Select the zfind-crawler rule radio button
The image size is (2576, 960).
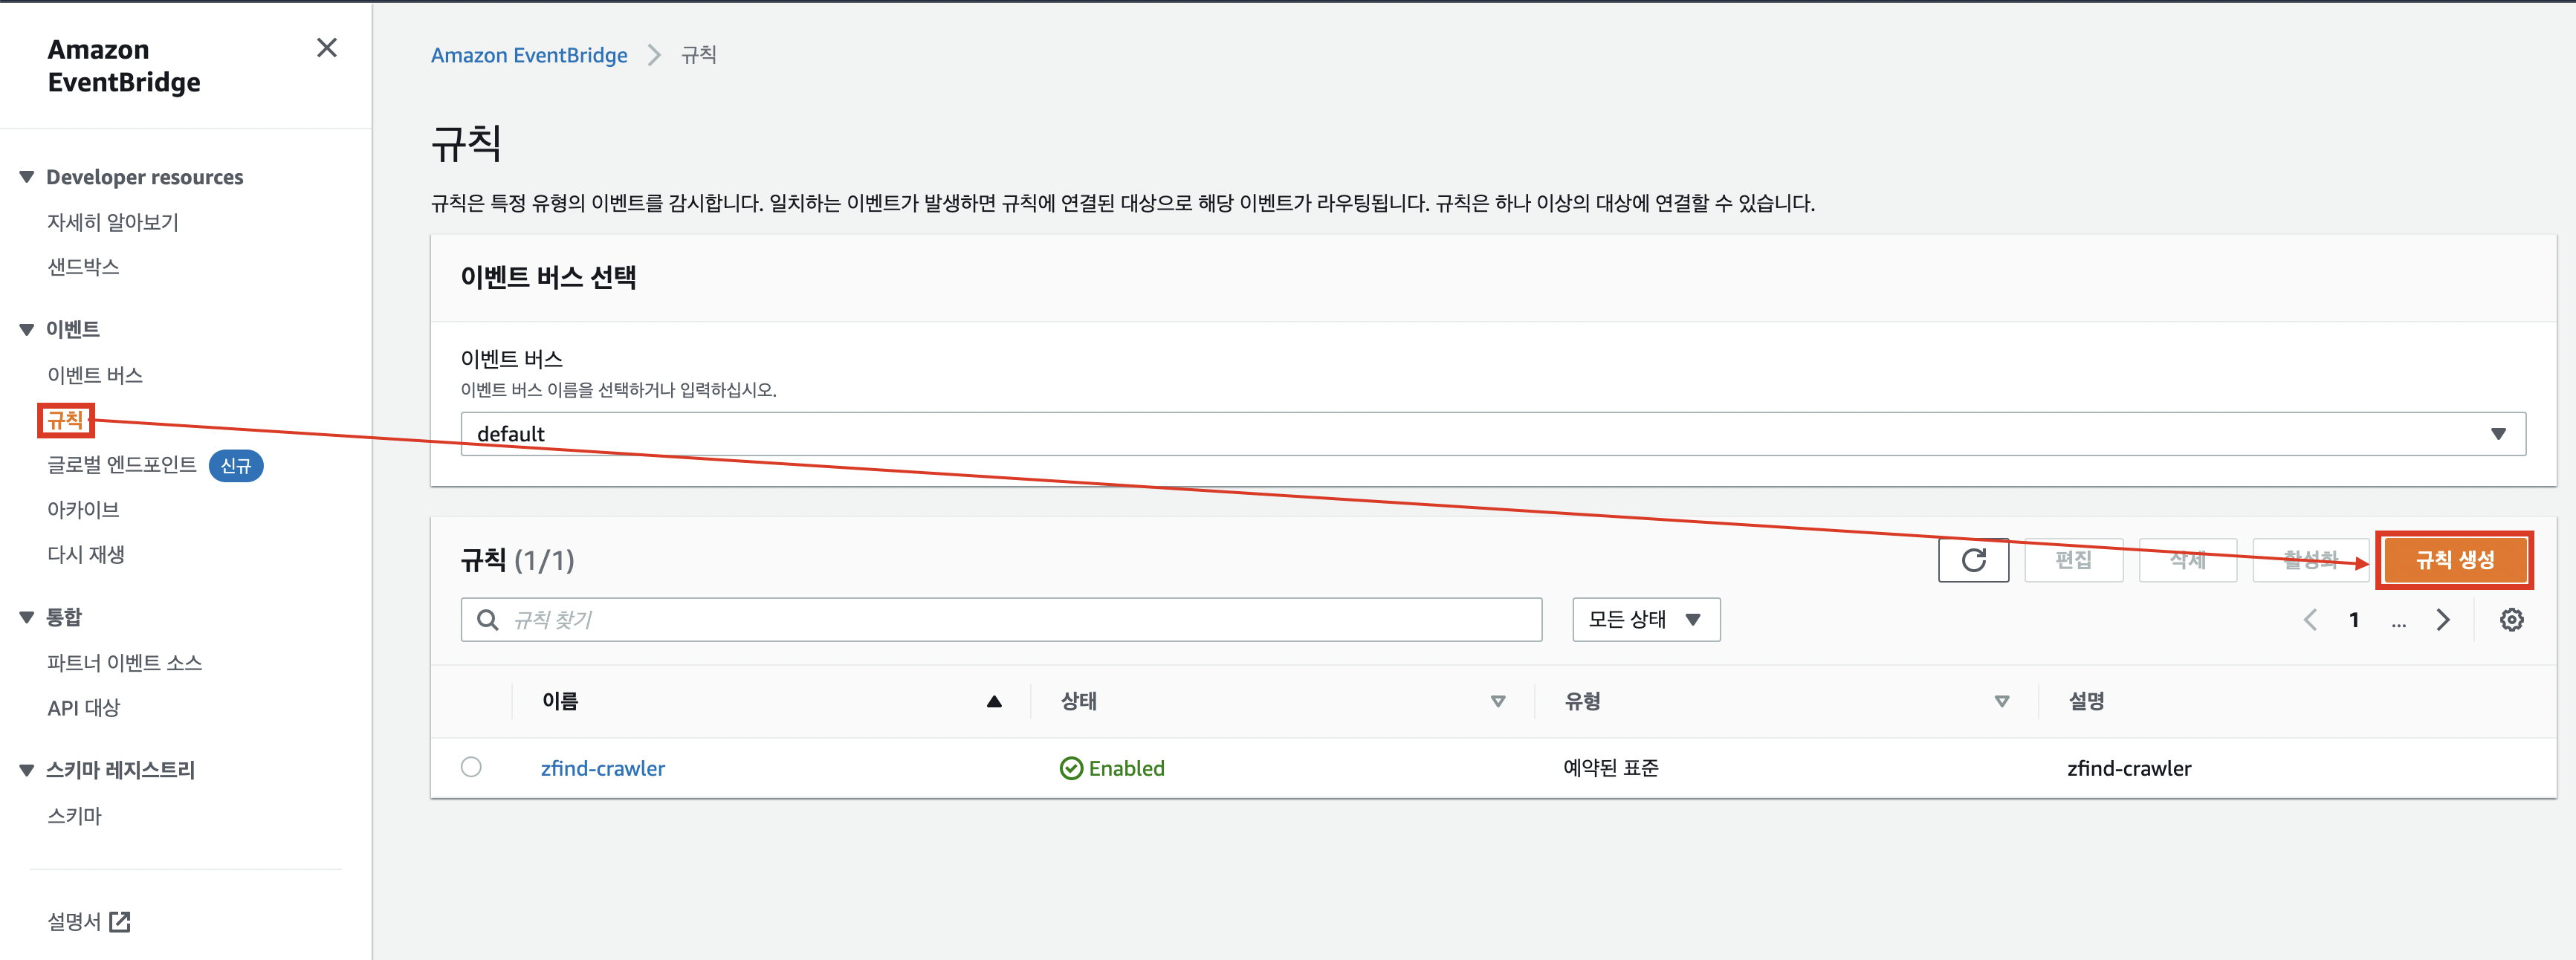471,767
